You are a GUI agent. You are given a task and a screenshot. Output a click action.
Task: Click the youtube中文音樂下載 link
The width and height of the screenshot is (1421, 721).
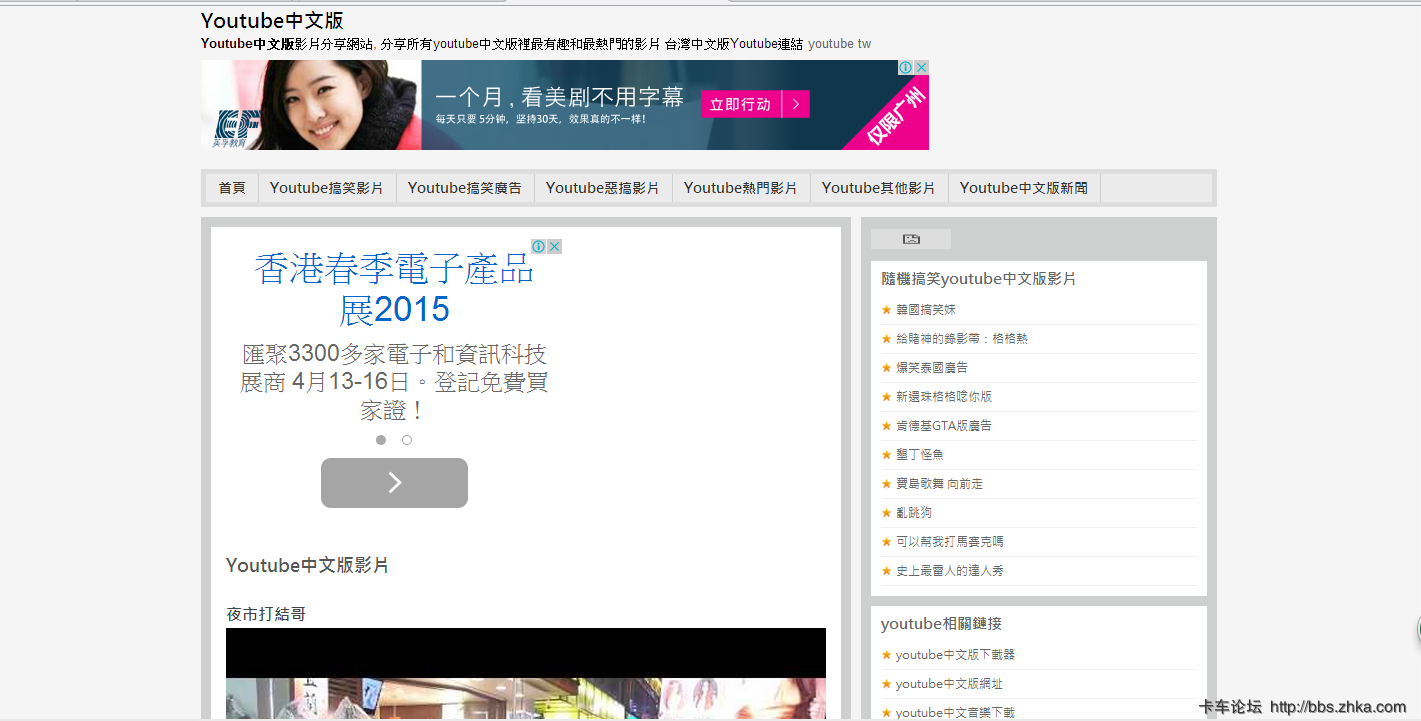[x=955, y=713]
